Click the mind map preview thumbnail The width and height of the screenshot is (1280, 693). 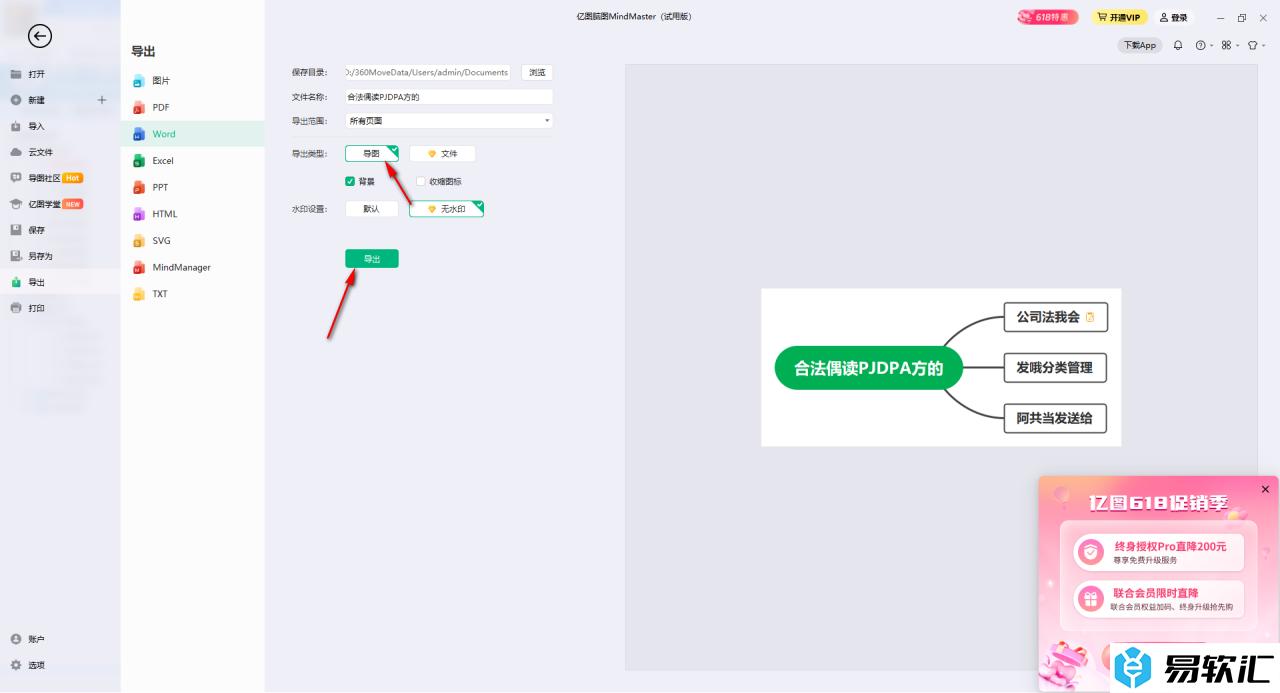click(941, 367)
